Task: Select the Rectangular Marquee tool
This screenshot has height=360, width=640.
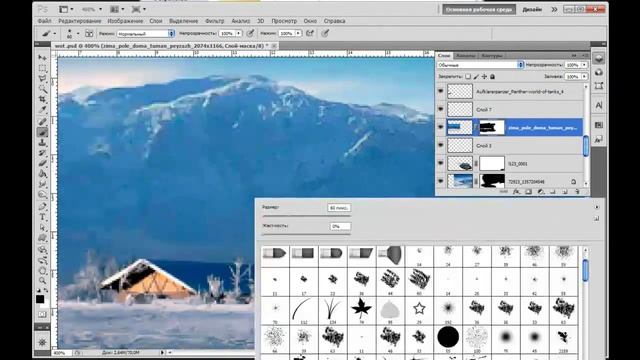Action: tap(42, 68)
